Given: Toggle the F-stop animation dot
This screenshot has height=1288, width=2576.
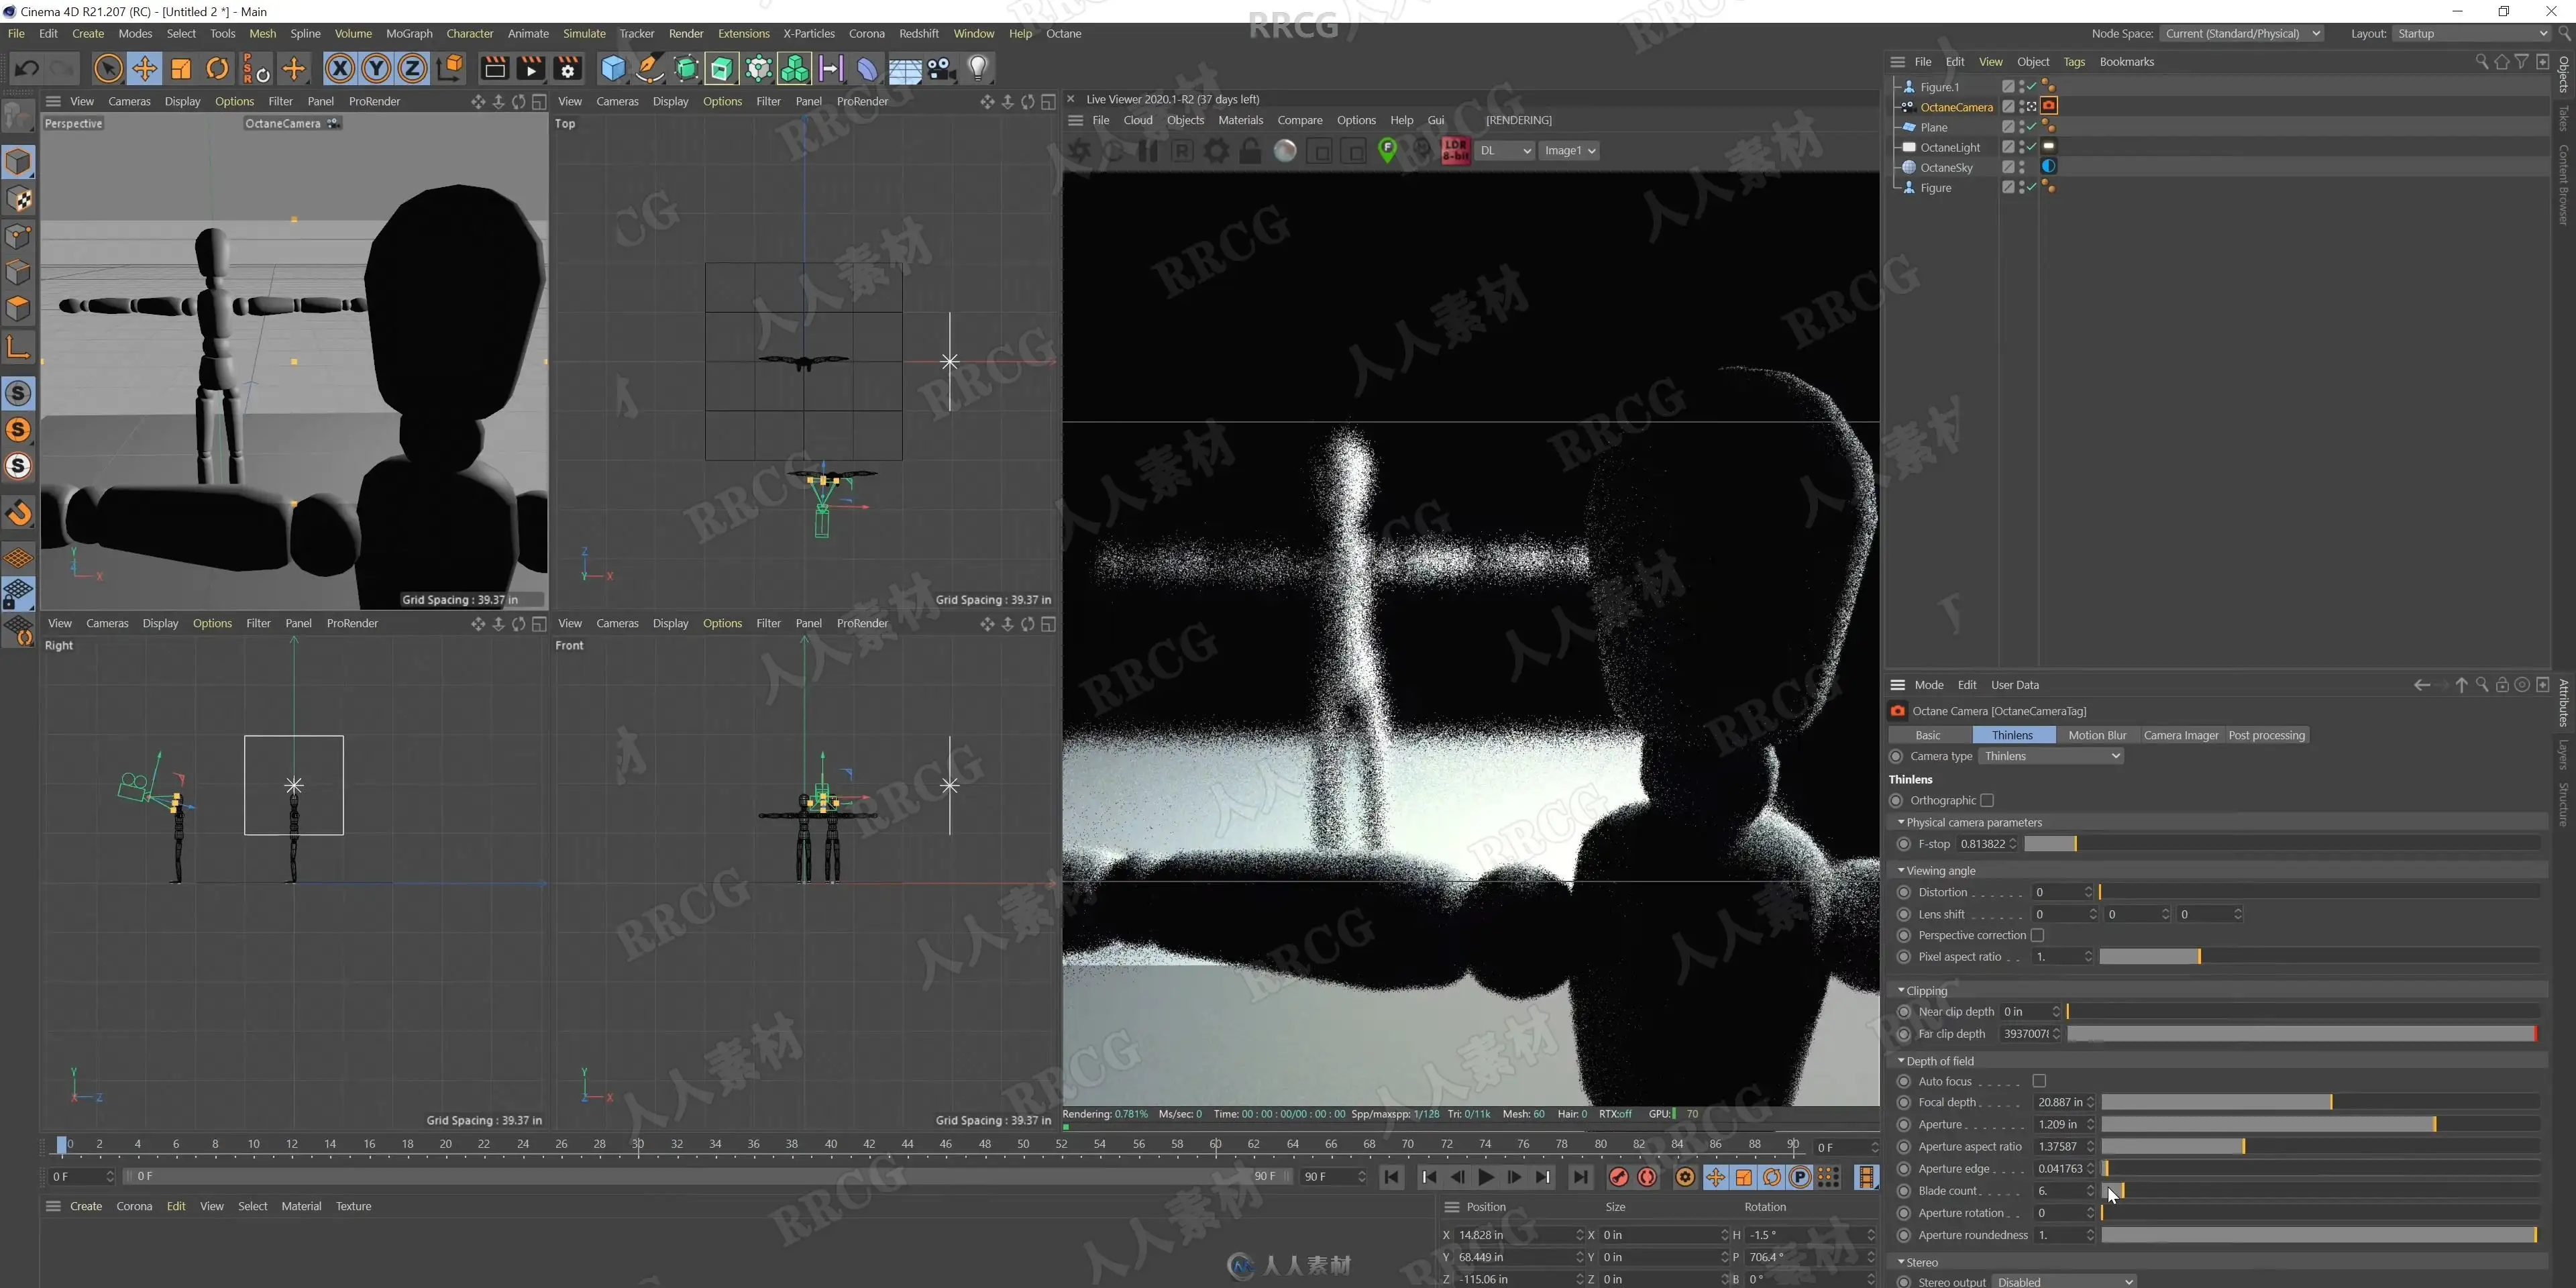Looking at the screenshot, I should (1904, 844).
